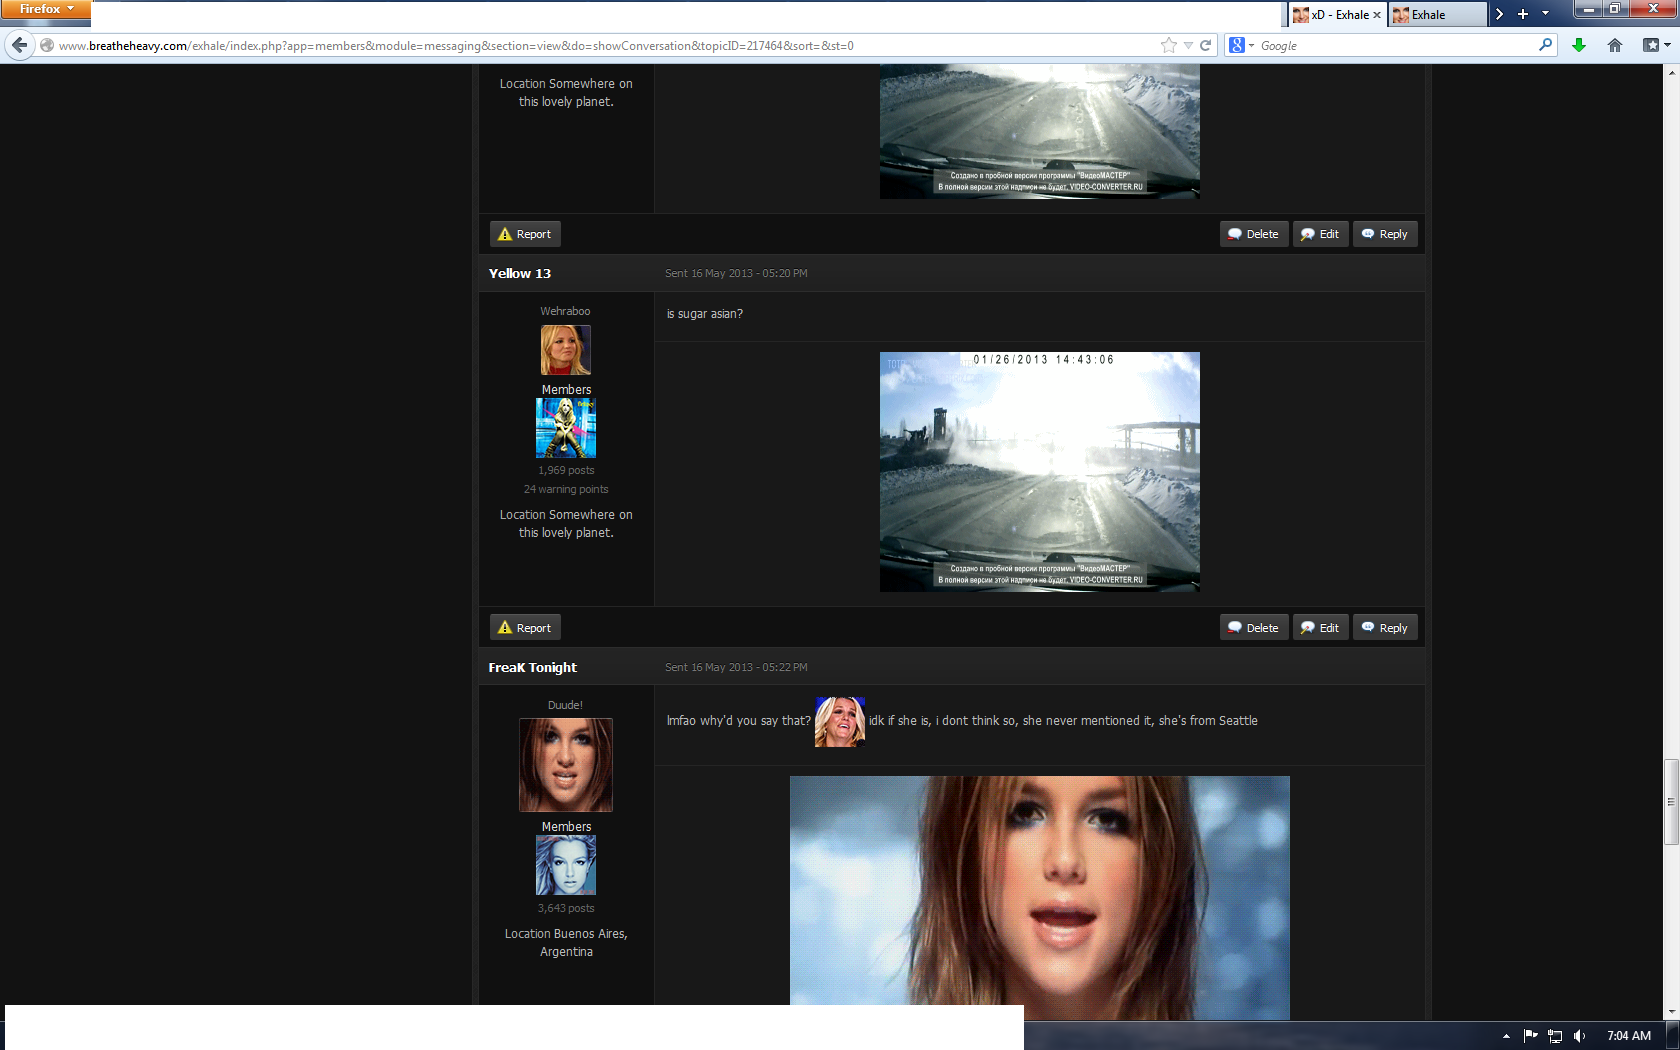Click the dashcam image dated 01/26/2013
The image size is (1680, 1050).
click(x=1040, y=472)
